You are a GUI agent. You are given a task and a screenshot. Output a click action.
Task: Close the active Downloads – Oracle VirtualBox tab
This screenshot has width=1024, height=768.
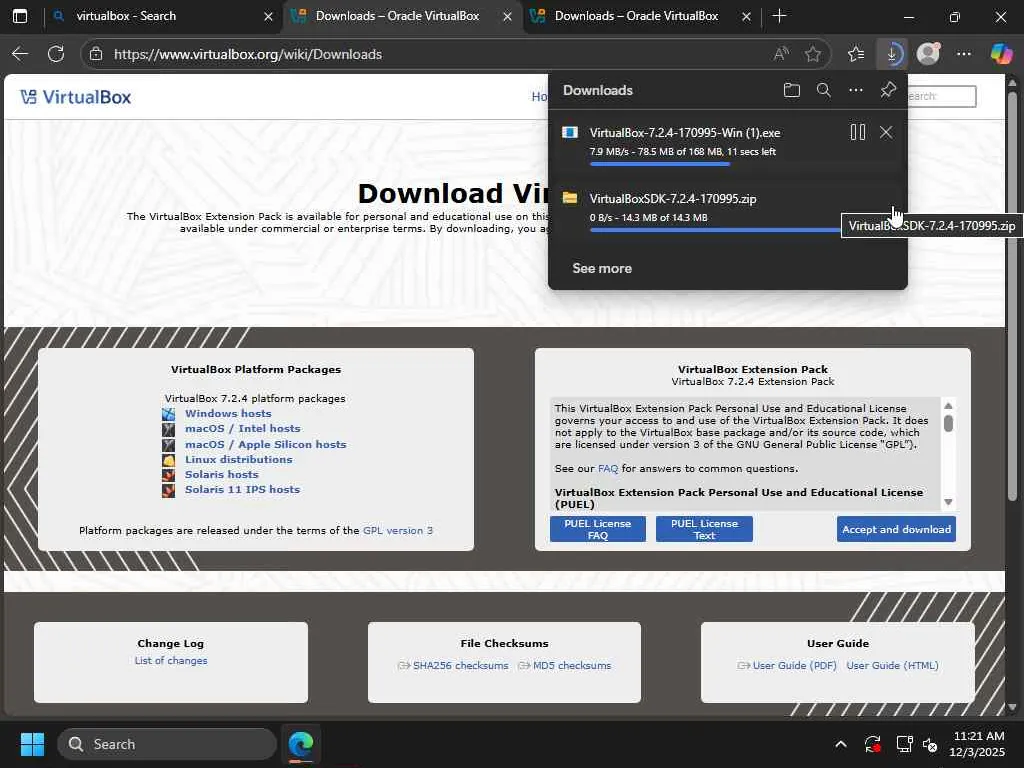click(507, 16)
